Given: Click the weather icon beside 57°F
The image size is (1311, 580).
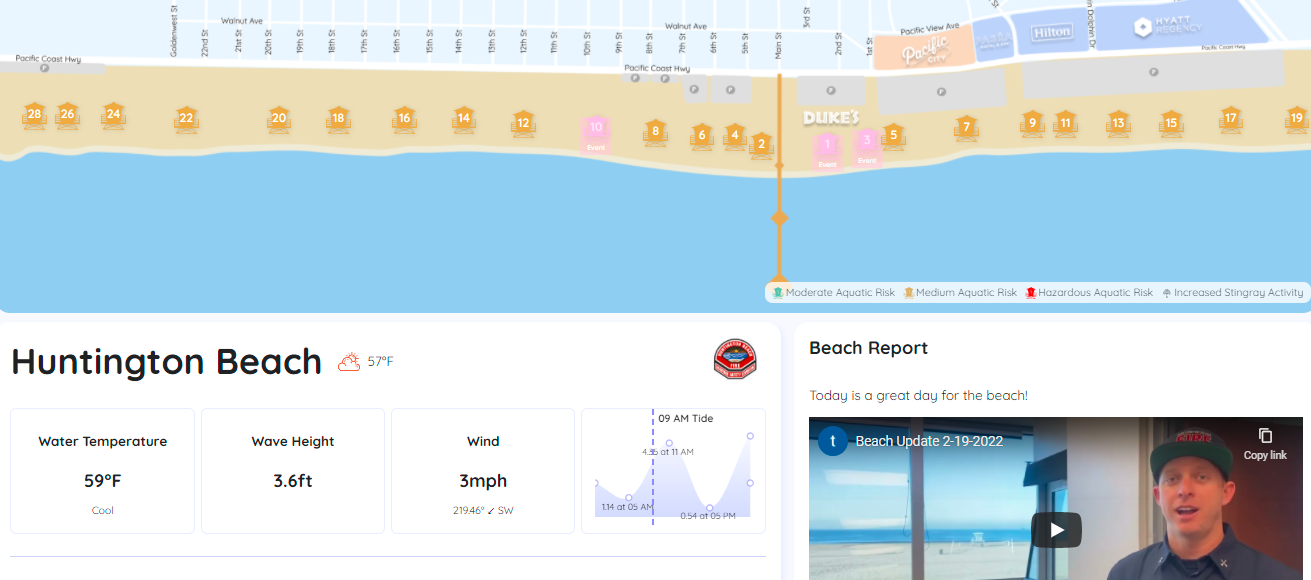Looking at the screenshot, I should pos(349,361).
